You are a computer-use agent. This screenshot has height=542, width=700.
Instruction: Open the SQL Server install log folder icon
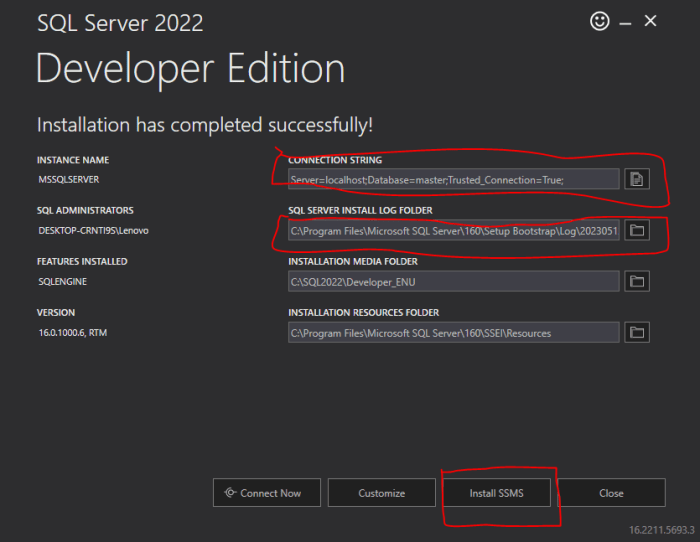[637, 230]
